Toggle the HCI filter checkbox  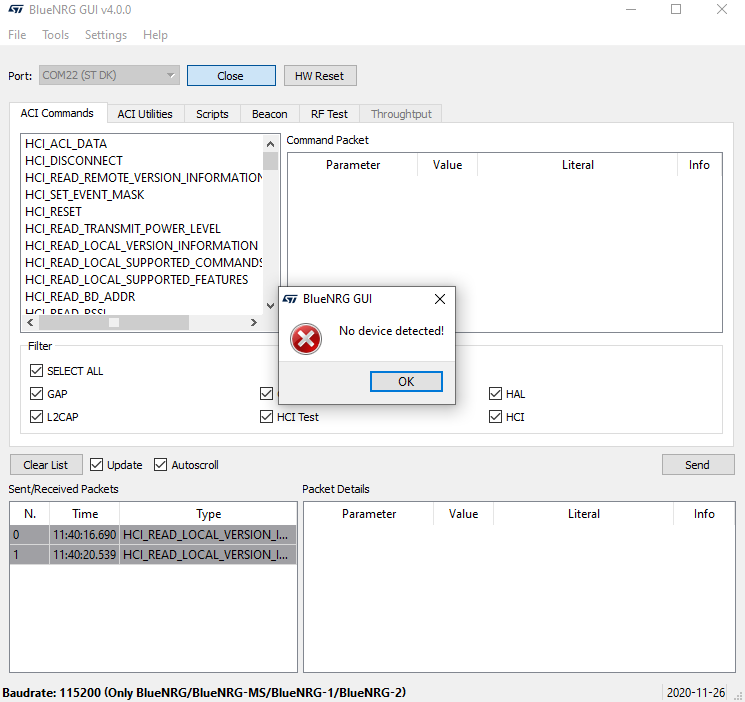pos(496,417)
